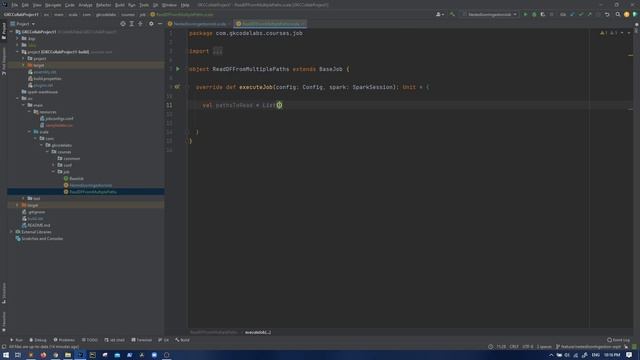Click Expand All icon in the Project panel header
640x360 pixels.
pyautogui.click(x=131, y=24)
